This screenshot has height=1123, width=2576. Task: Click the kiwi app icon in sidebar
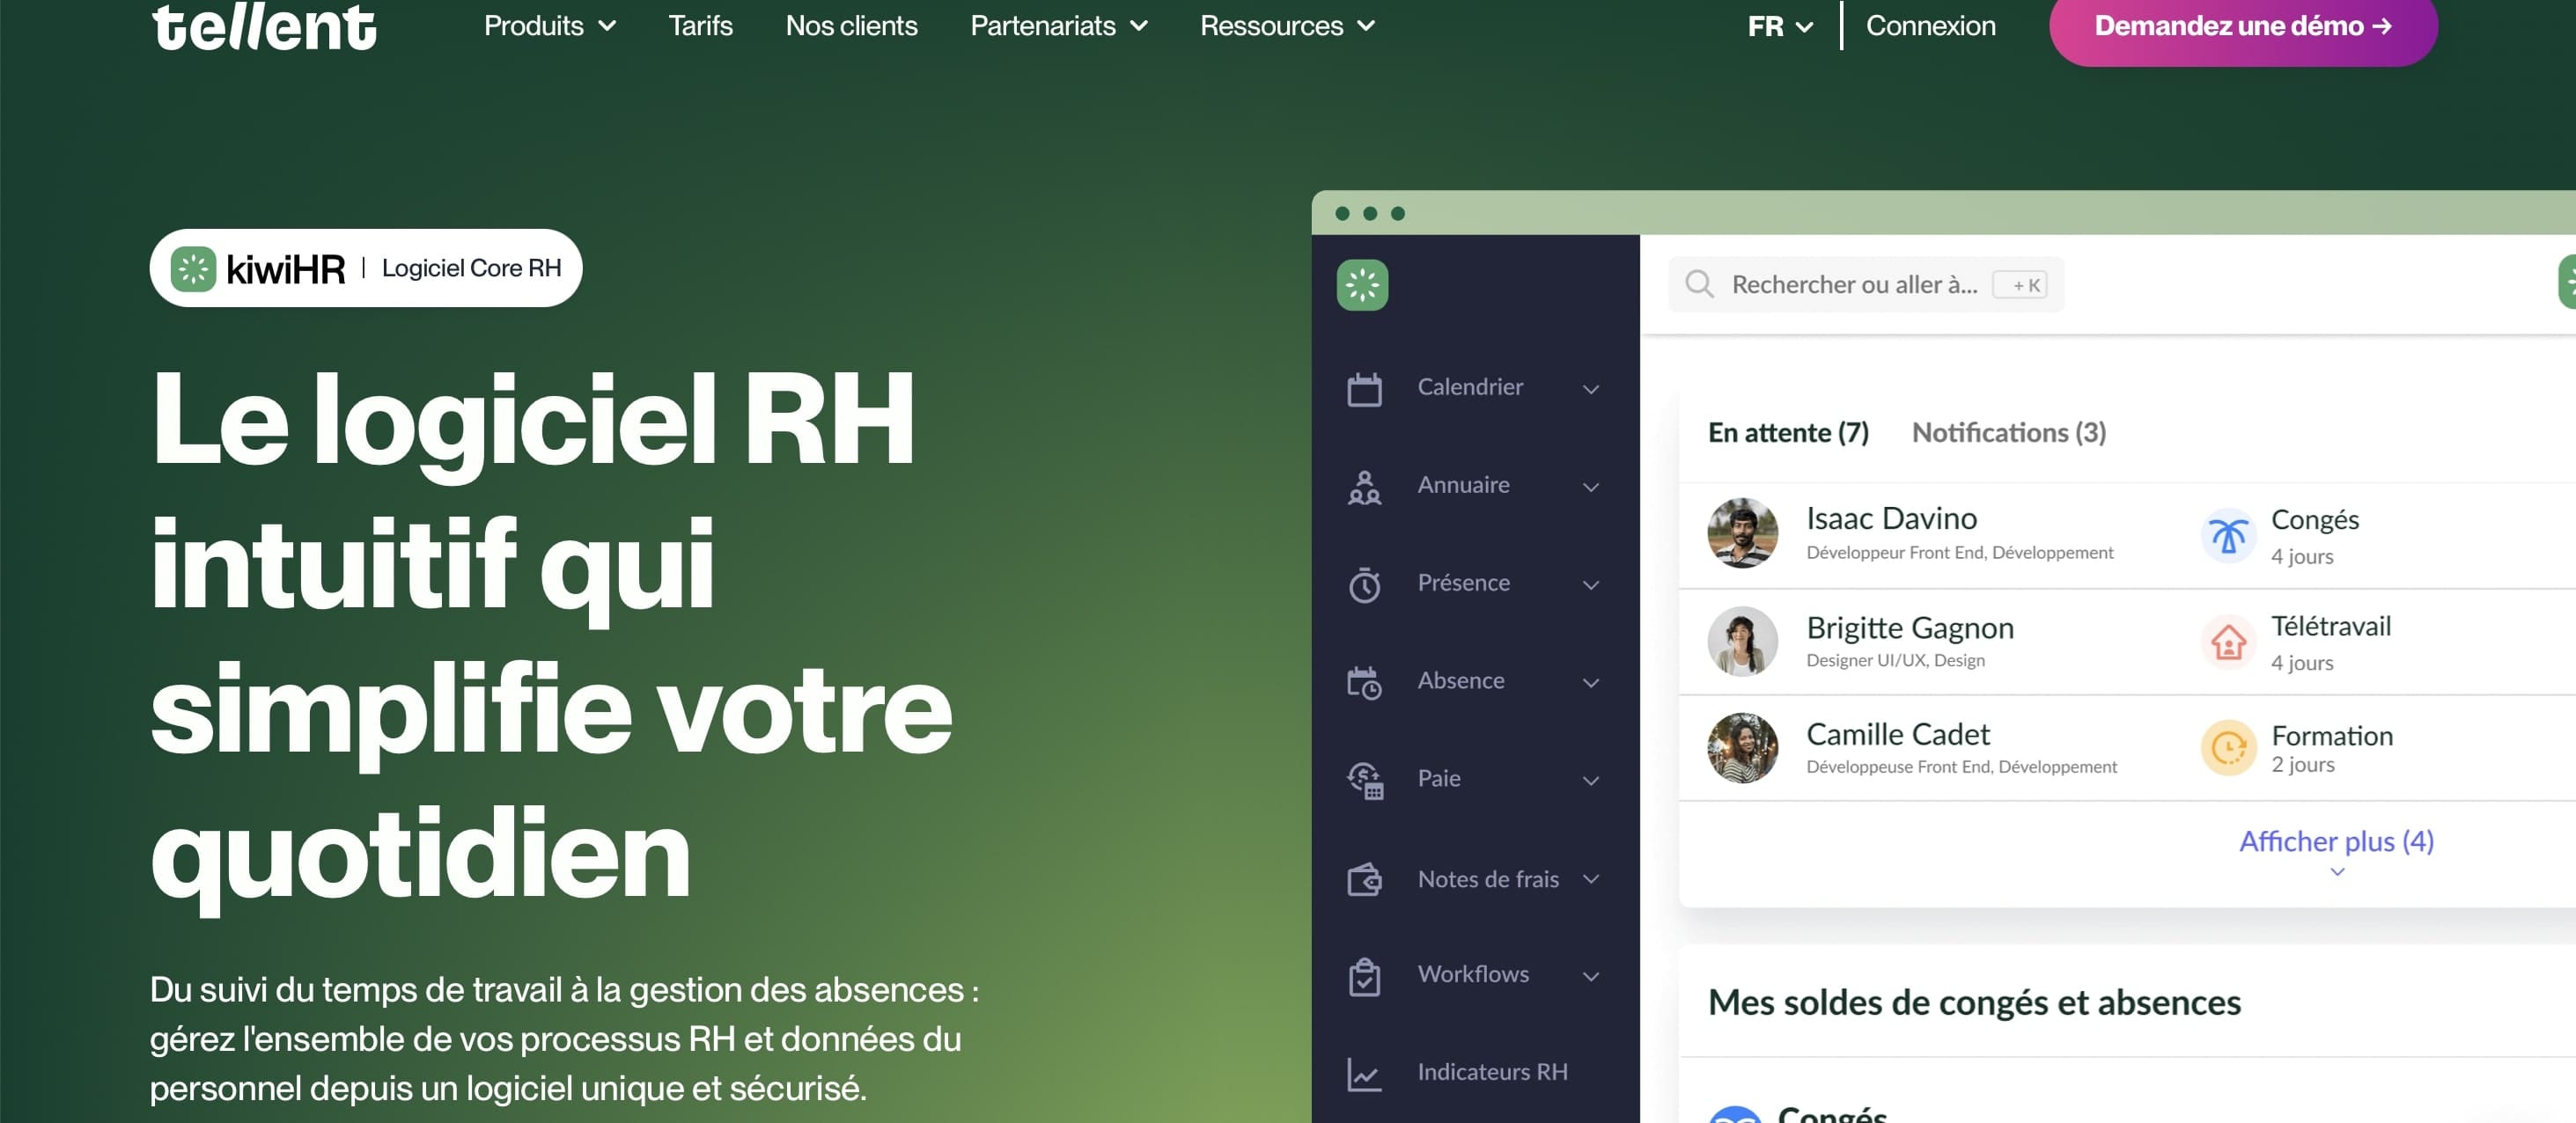[x=1362, y=285]
